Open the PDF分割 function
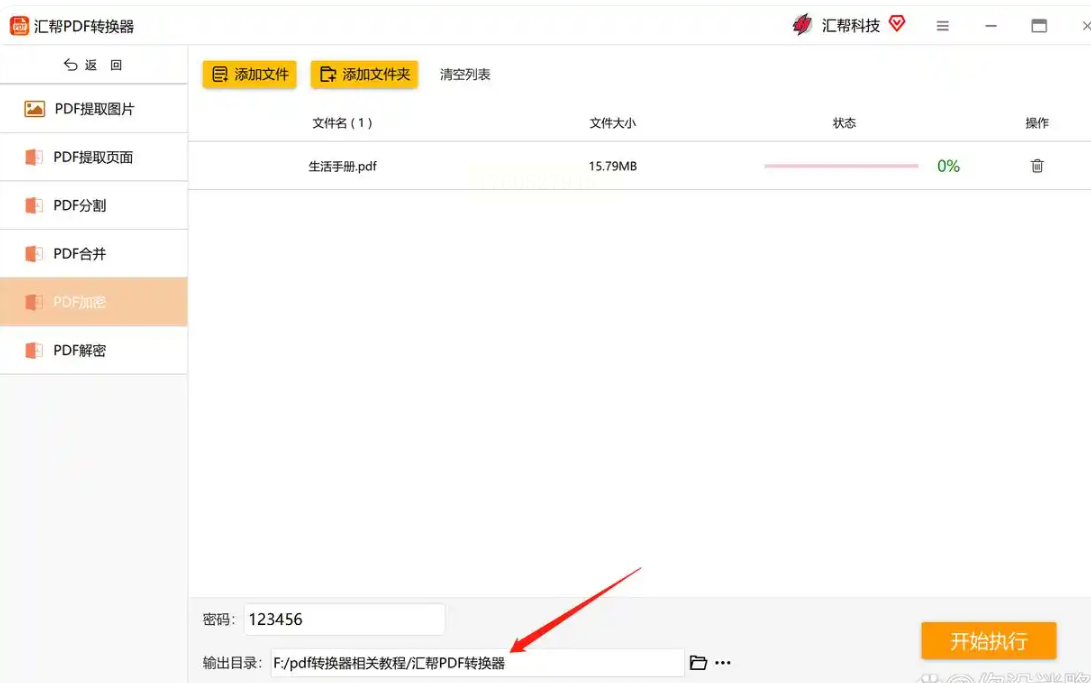This screenshot has width=1091, height=683. pos(94,205)
